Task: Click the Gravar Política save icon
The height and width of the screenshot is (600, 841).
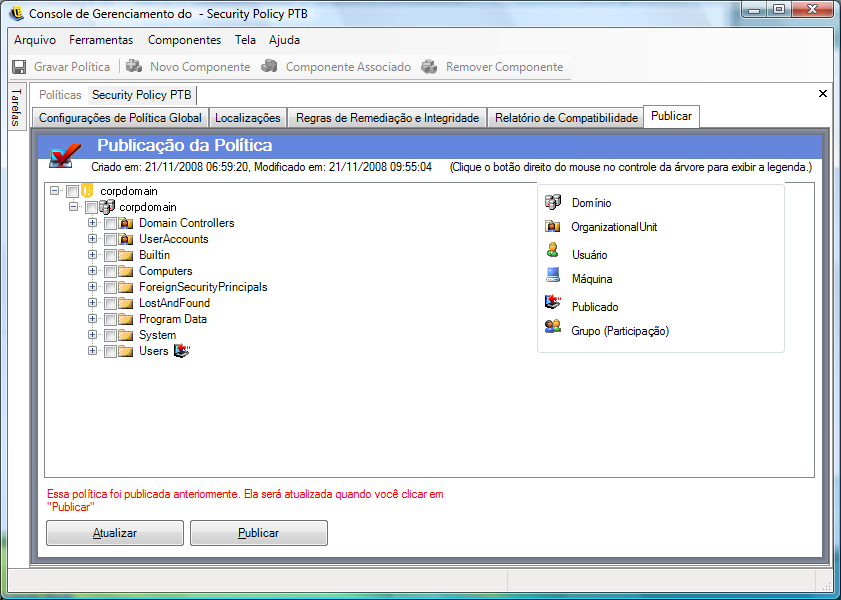Action: pyautogui.click(x=19, y=67)
